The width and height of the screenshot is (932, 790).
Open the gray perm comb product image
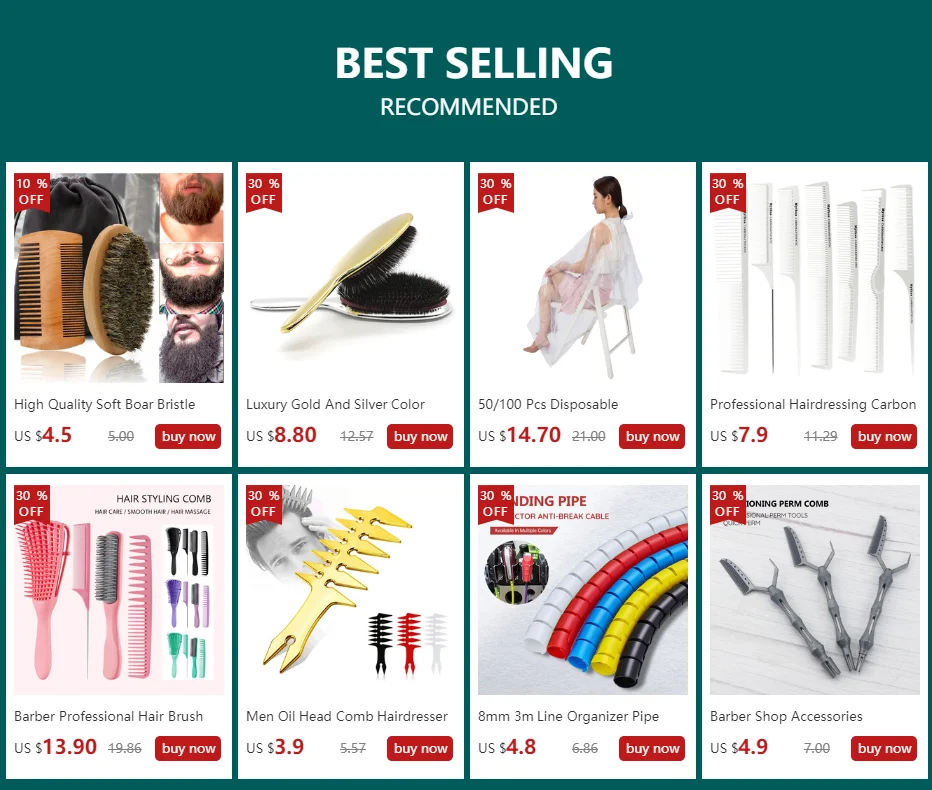click(814, 590)
